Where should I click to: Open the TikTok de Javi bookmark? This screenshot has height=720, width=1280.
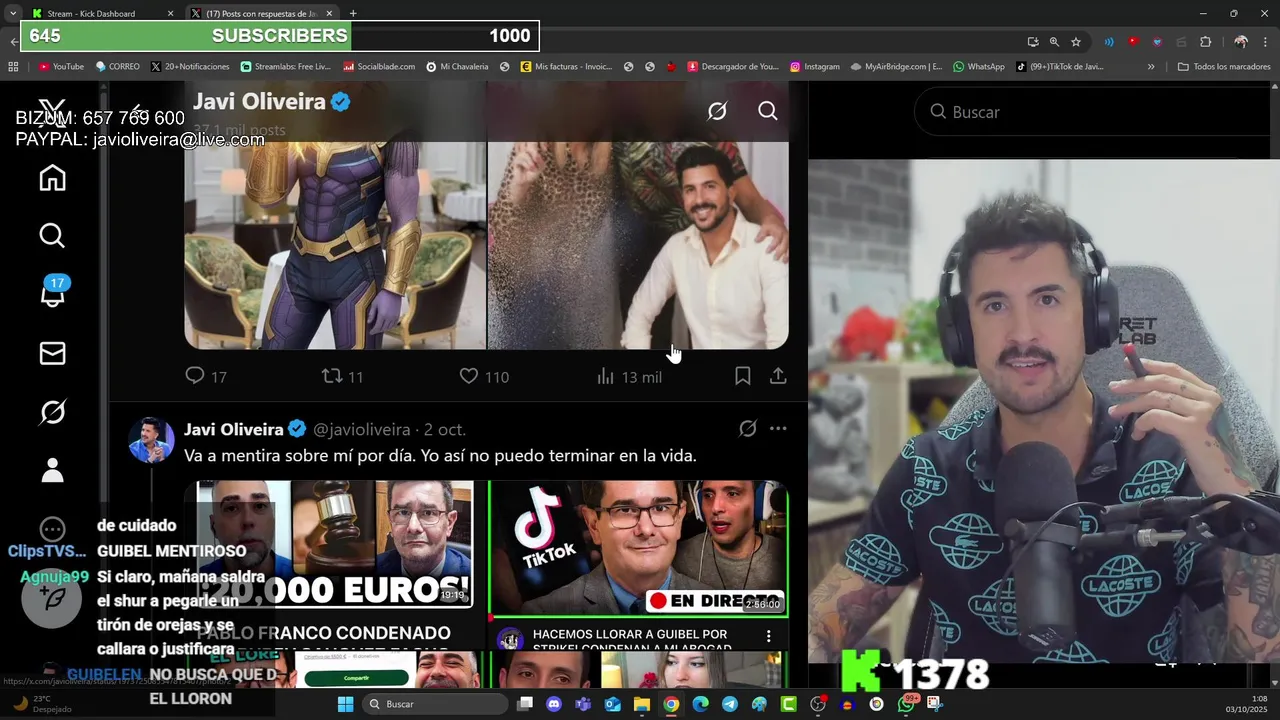(1060, 67)
